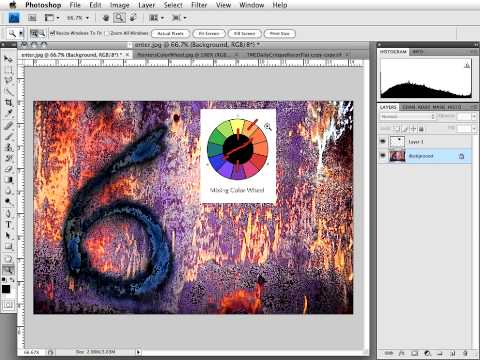Viewport: 480px width, 360px height.
Task: Switch to the Layers panel tab
Action: click(388, 107)
